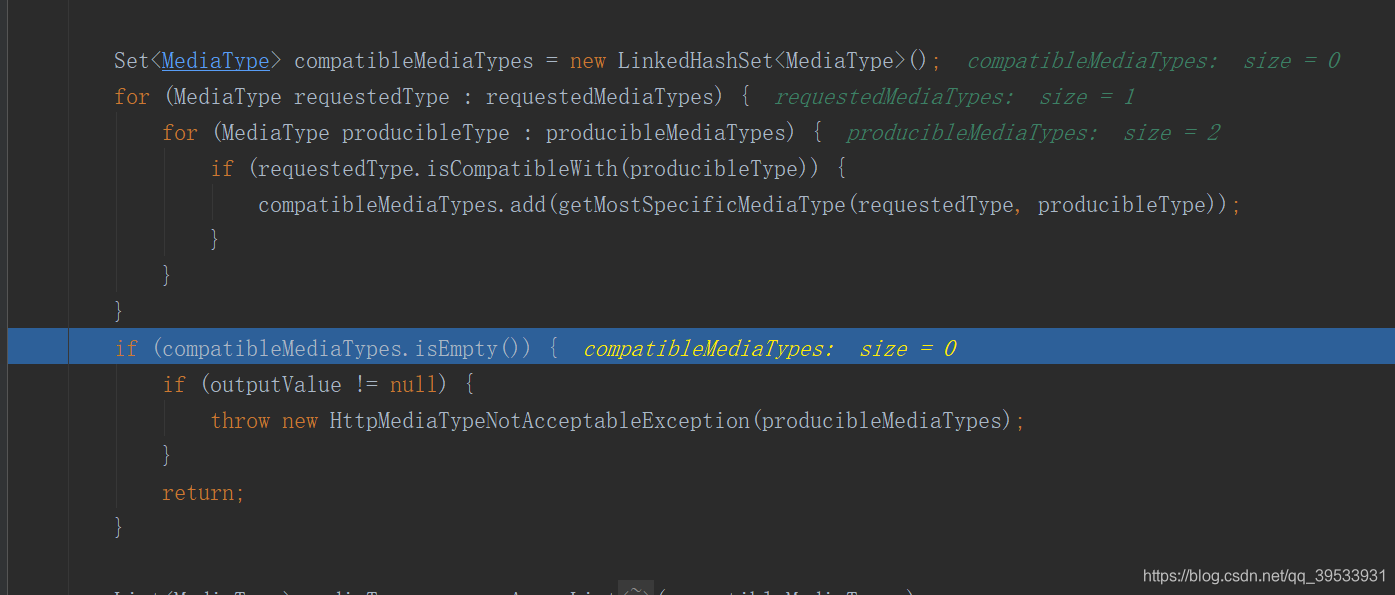
Task: Click producibleType variable in inner for declaration
Action: click(426, 133)
